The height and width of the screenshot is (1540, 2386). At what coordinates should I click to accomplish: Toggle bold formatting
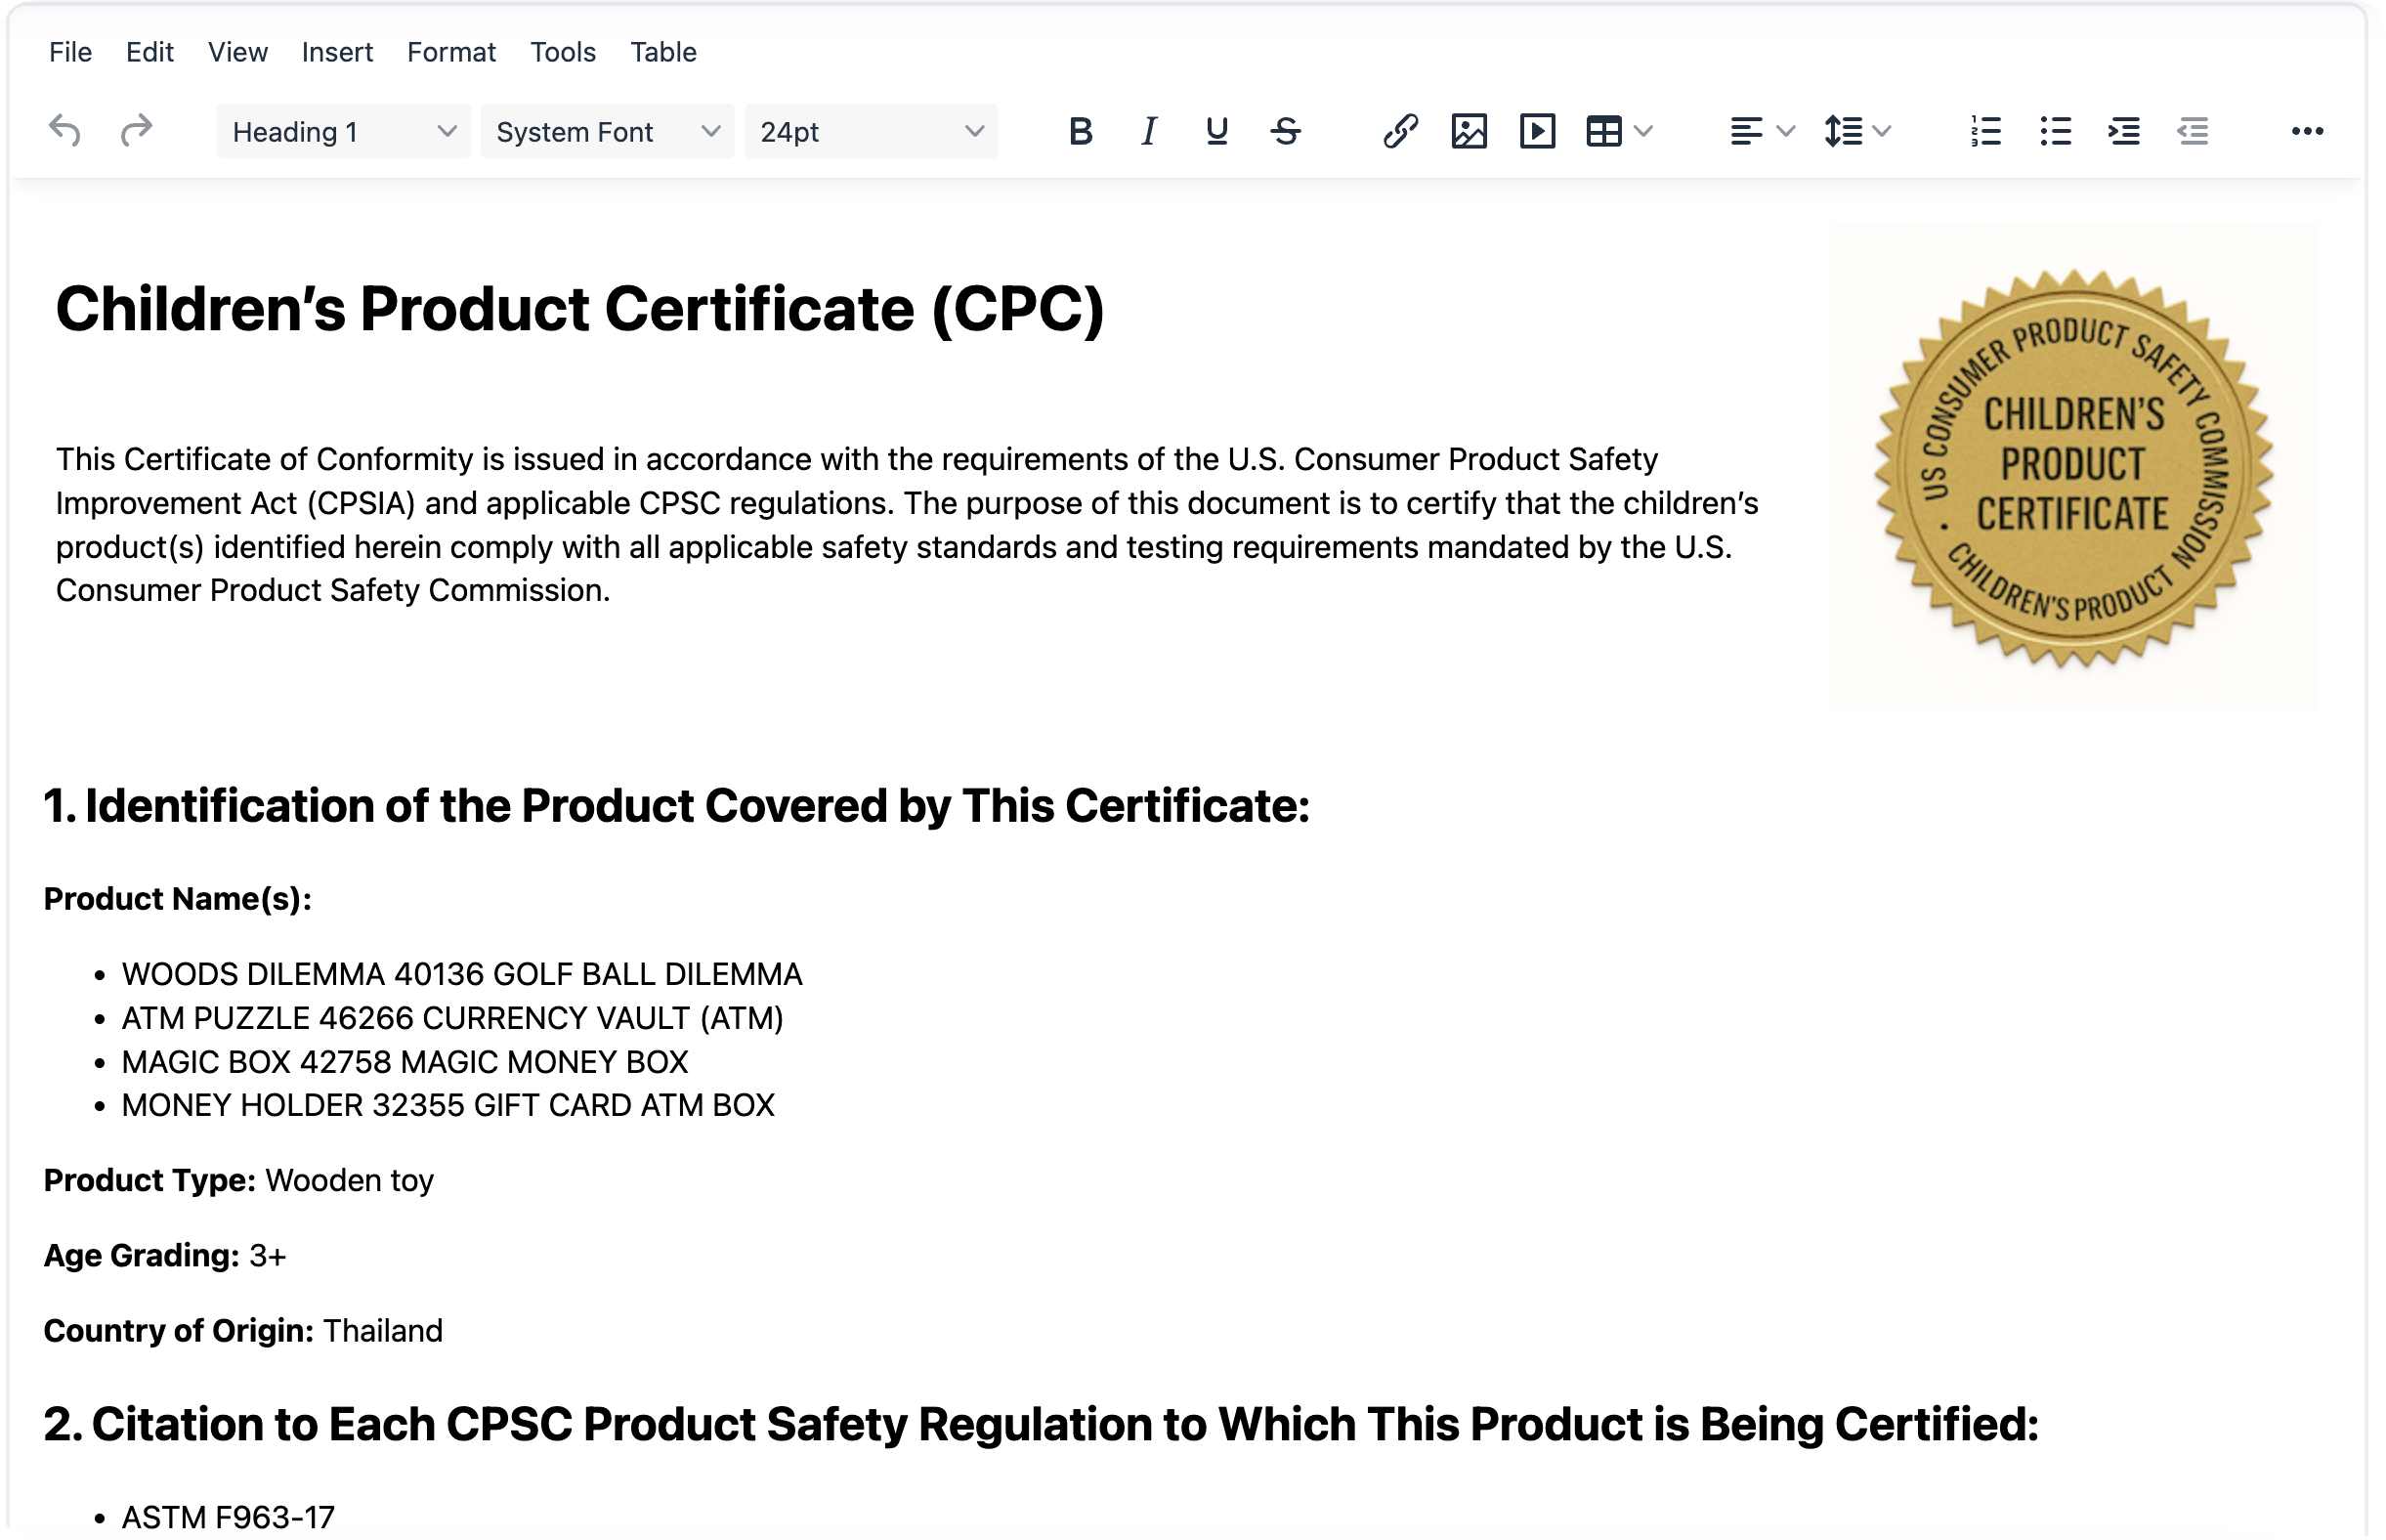pos(1081,131)
